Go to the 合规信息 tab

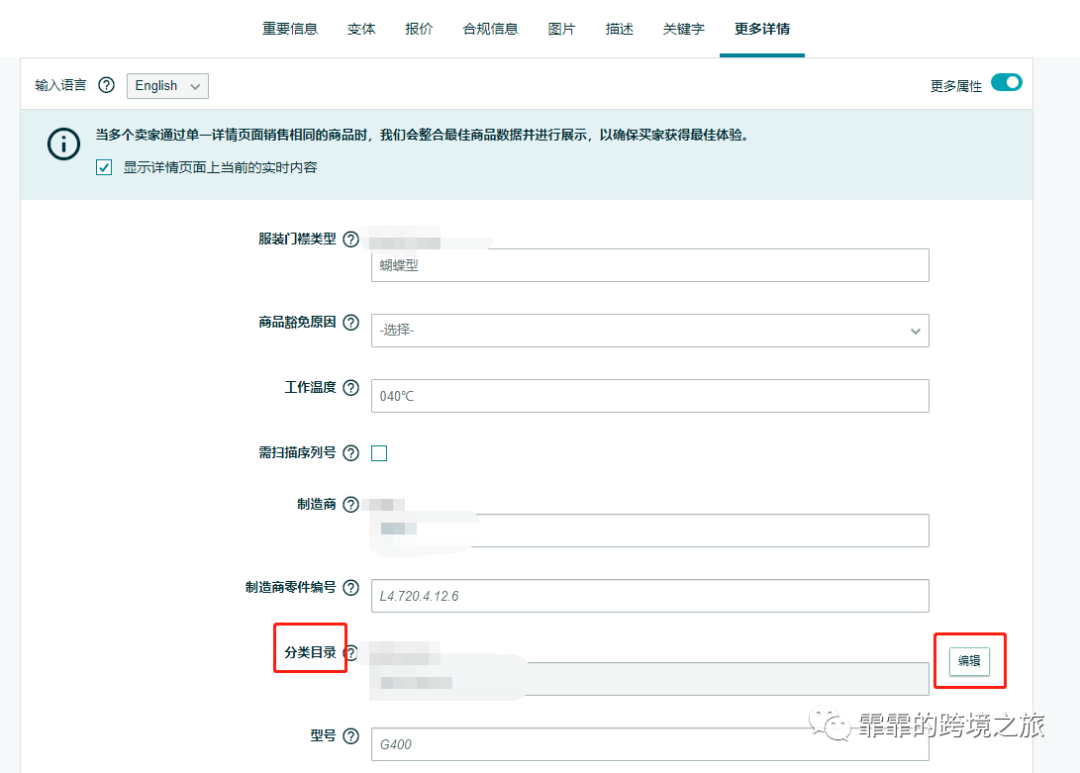pos(490,29)
